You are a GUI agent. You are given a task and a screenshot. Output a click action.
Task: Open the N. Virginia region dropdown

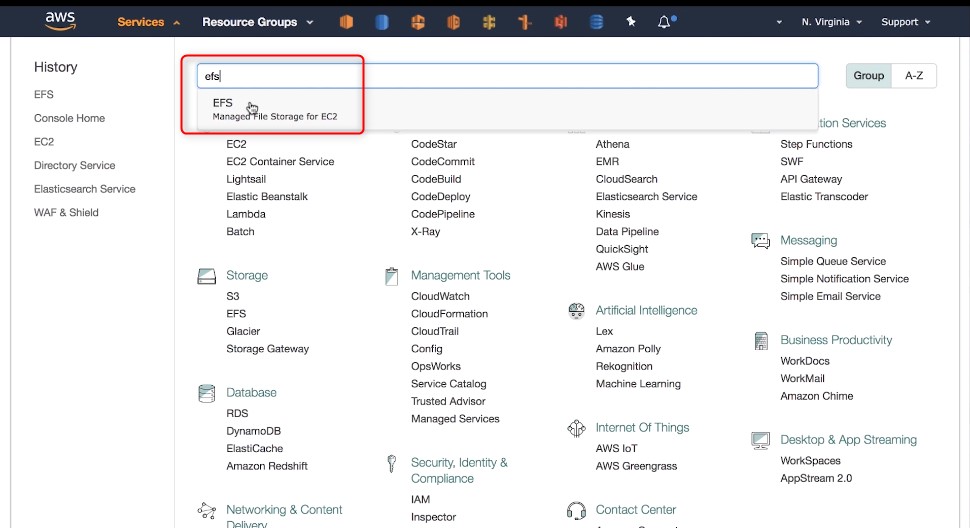(x=831, y=22)
